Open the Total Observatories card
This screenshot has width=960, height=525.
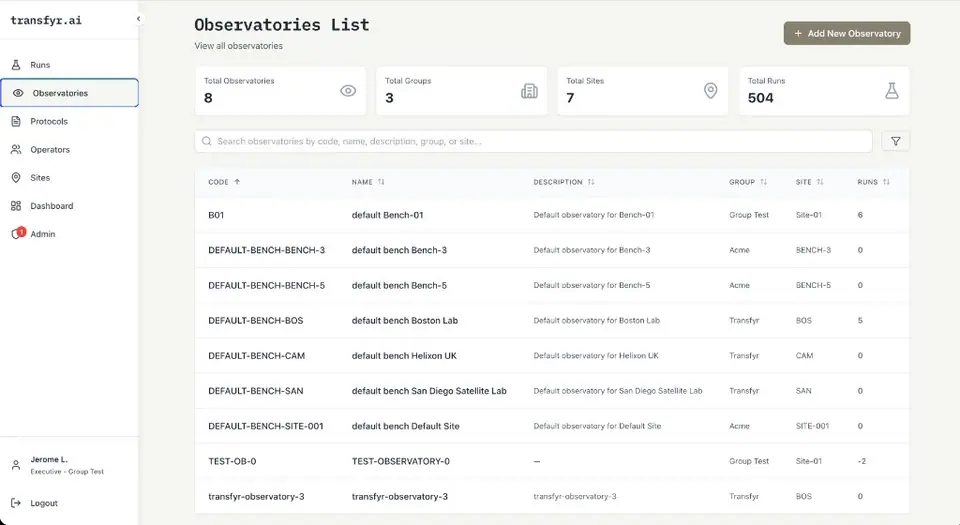coord(280,91)
